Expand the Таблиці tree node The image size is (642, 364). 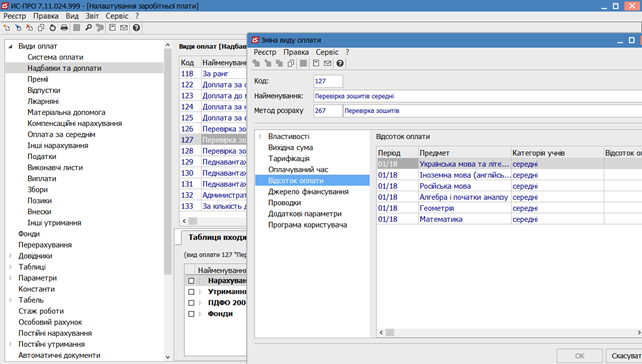click(x=11, y=267)
